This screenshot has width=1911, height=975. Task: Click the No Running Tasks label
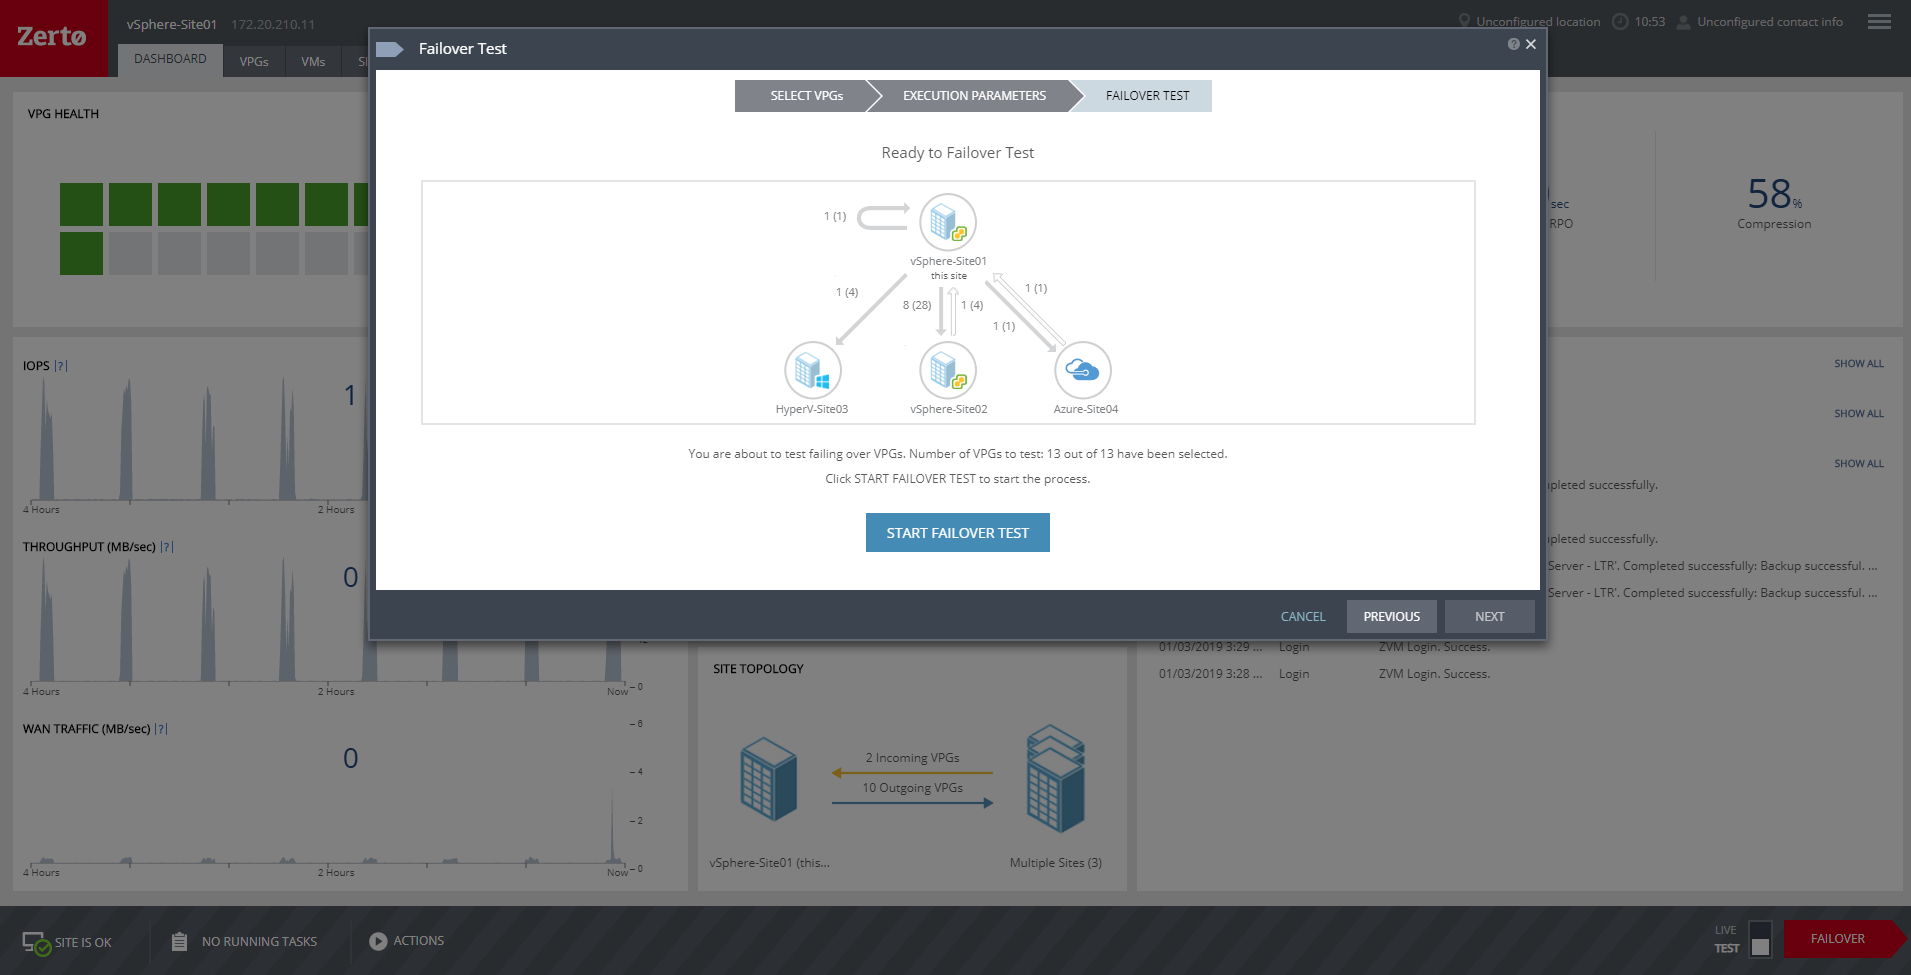point(259,942)
